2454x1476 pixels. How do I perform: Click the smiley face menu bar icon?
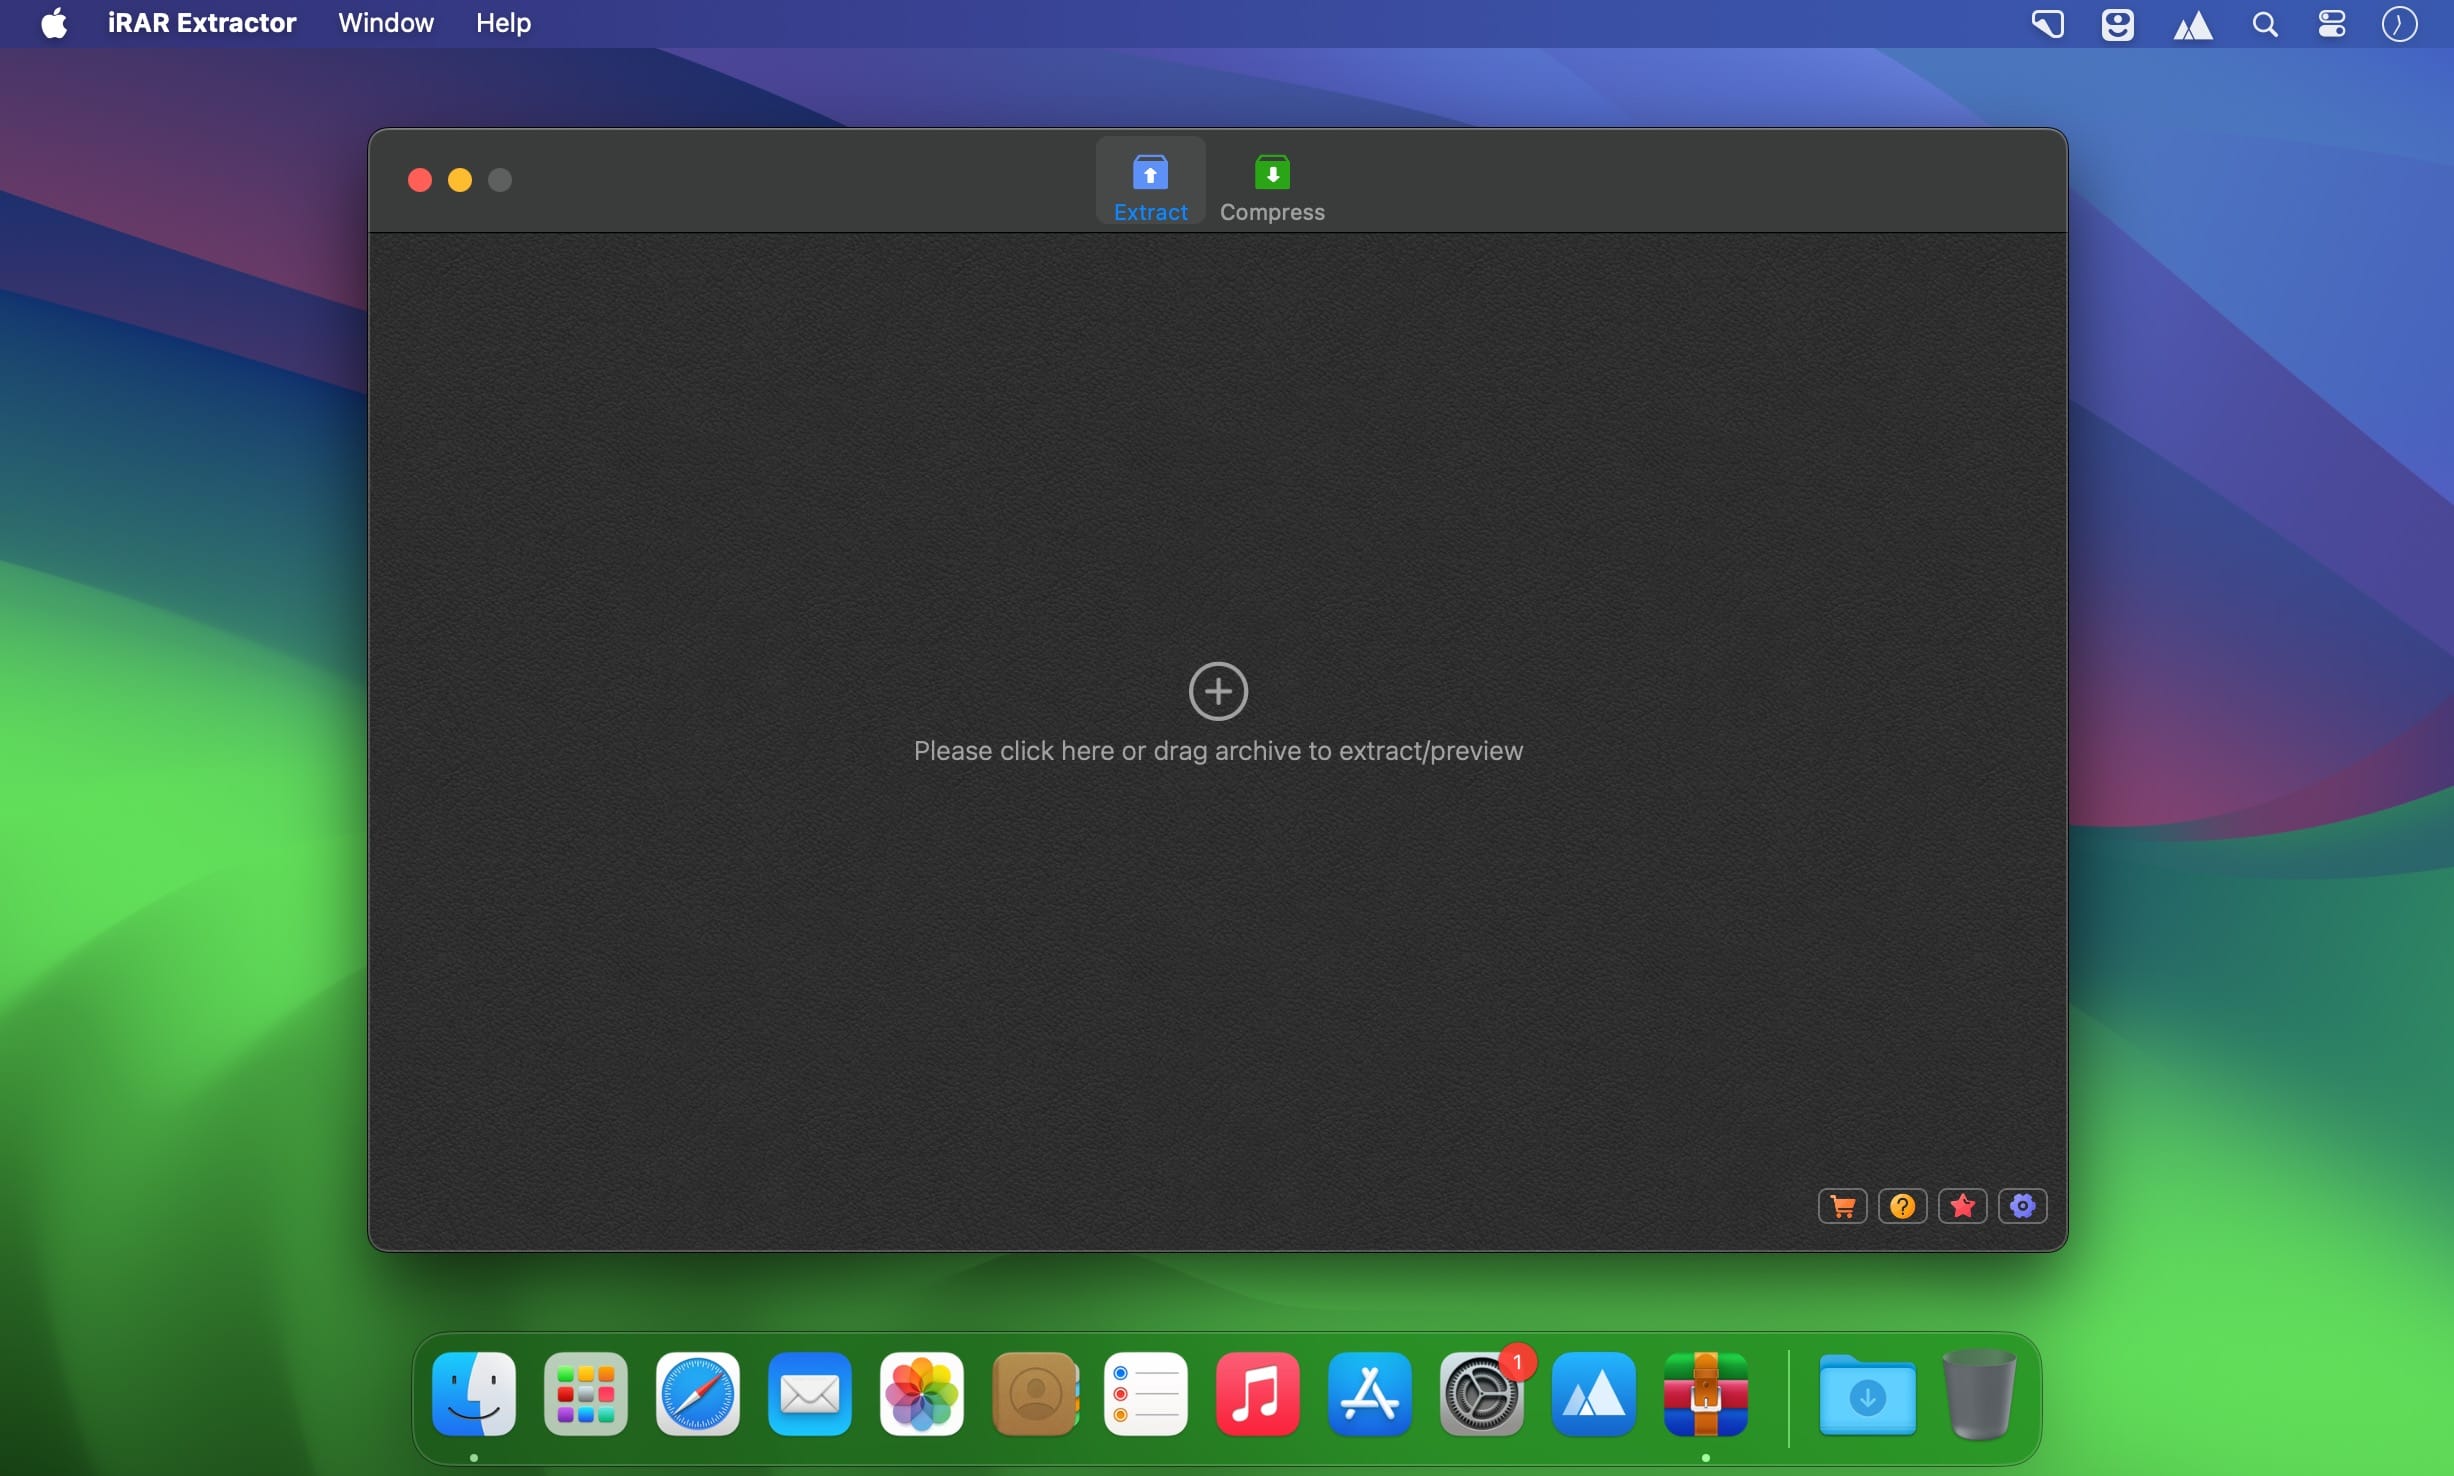point(2117,24)
